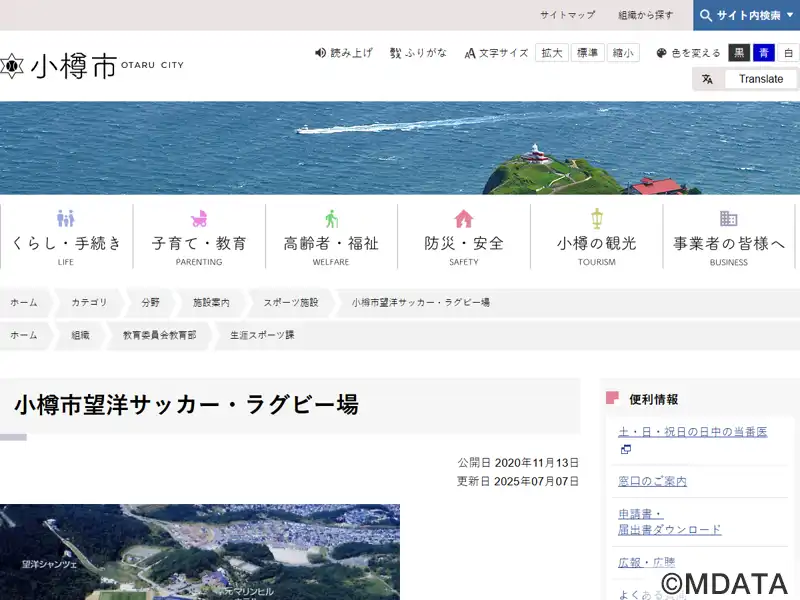Open the 高齢者・福祉 WELFARE menu
The image size is (800, 600).
click(x=331, y=236)
